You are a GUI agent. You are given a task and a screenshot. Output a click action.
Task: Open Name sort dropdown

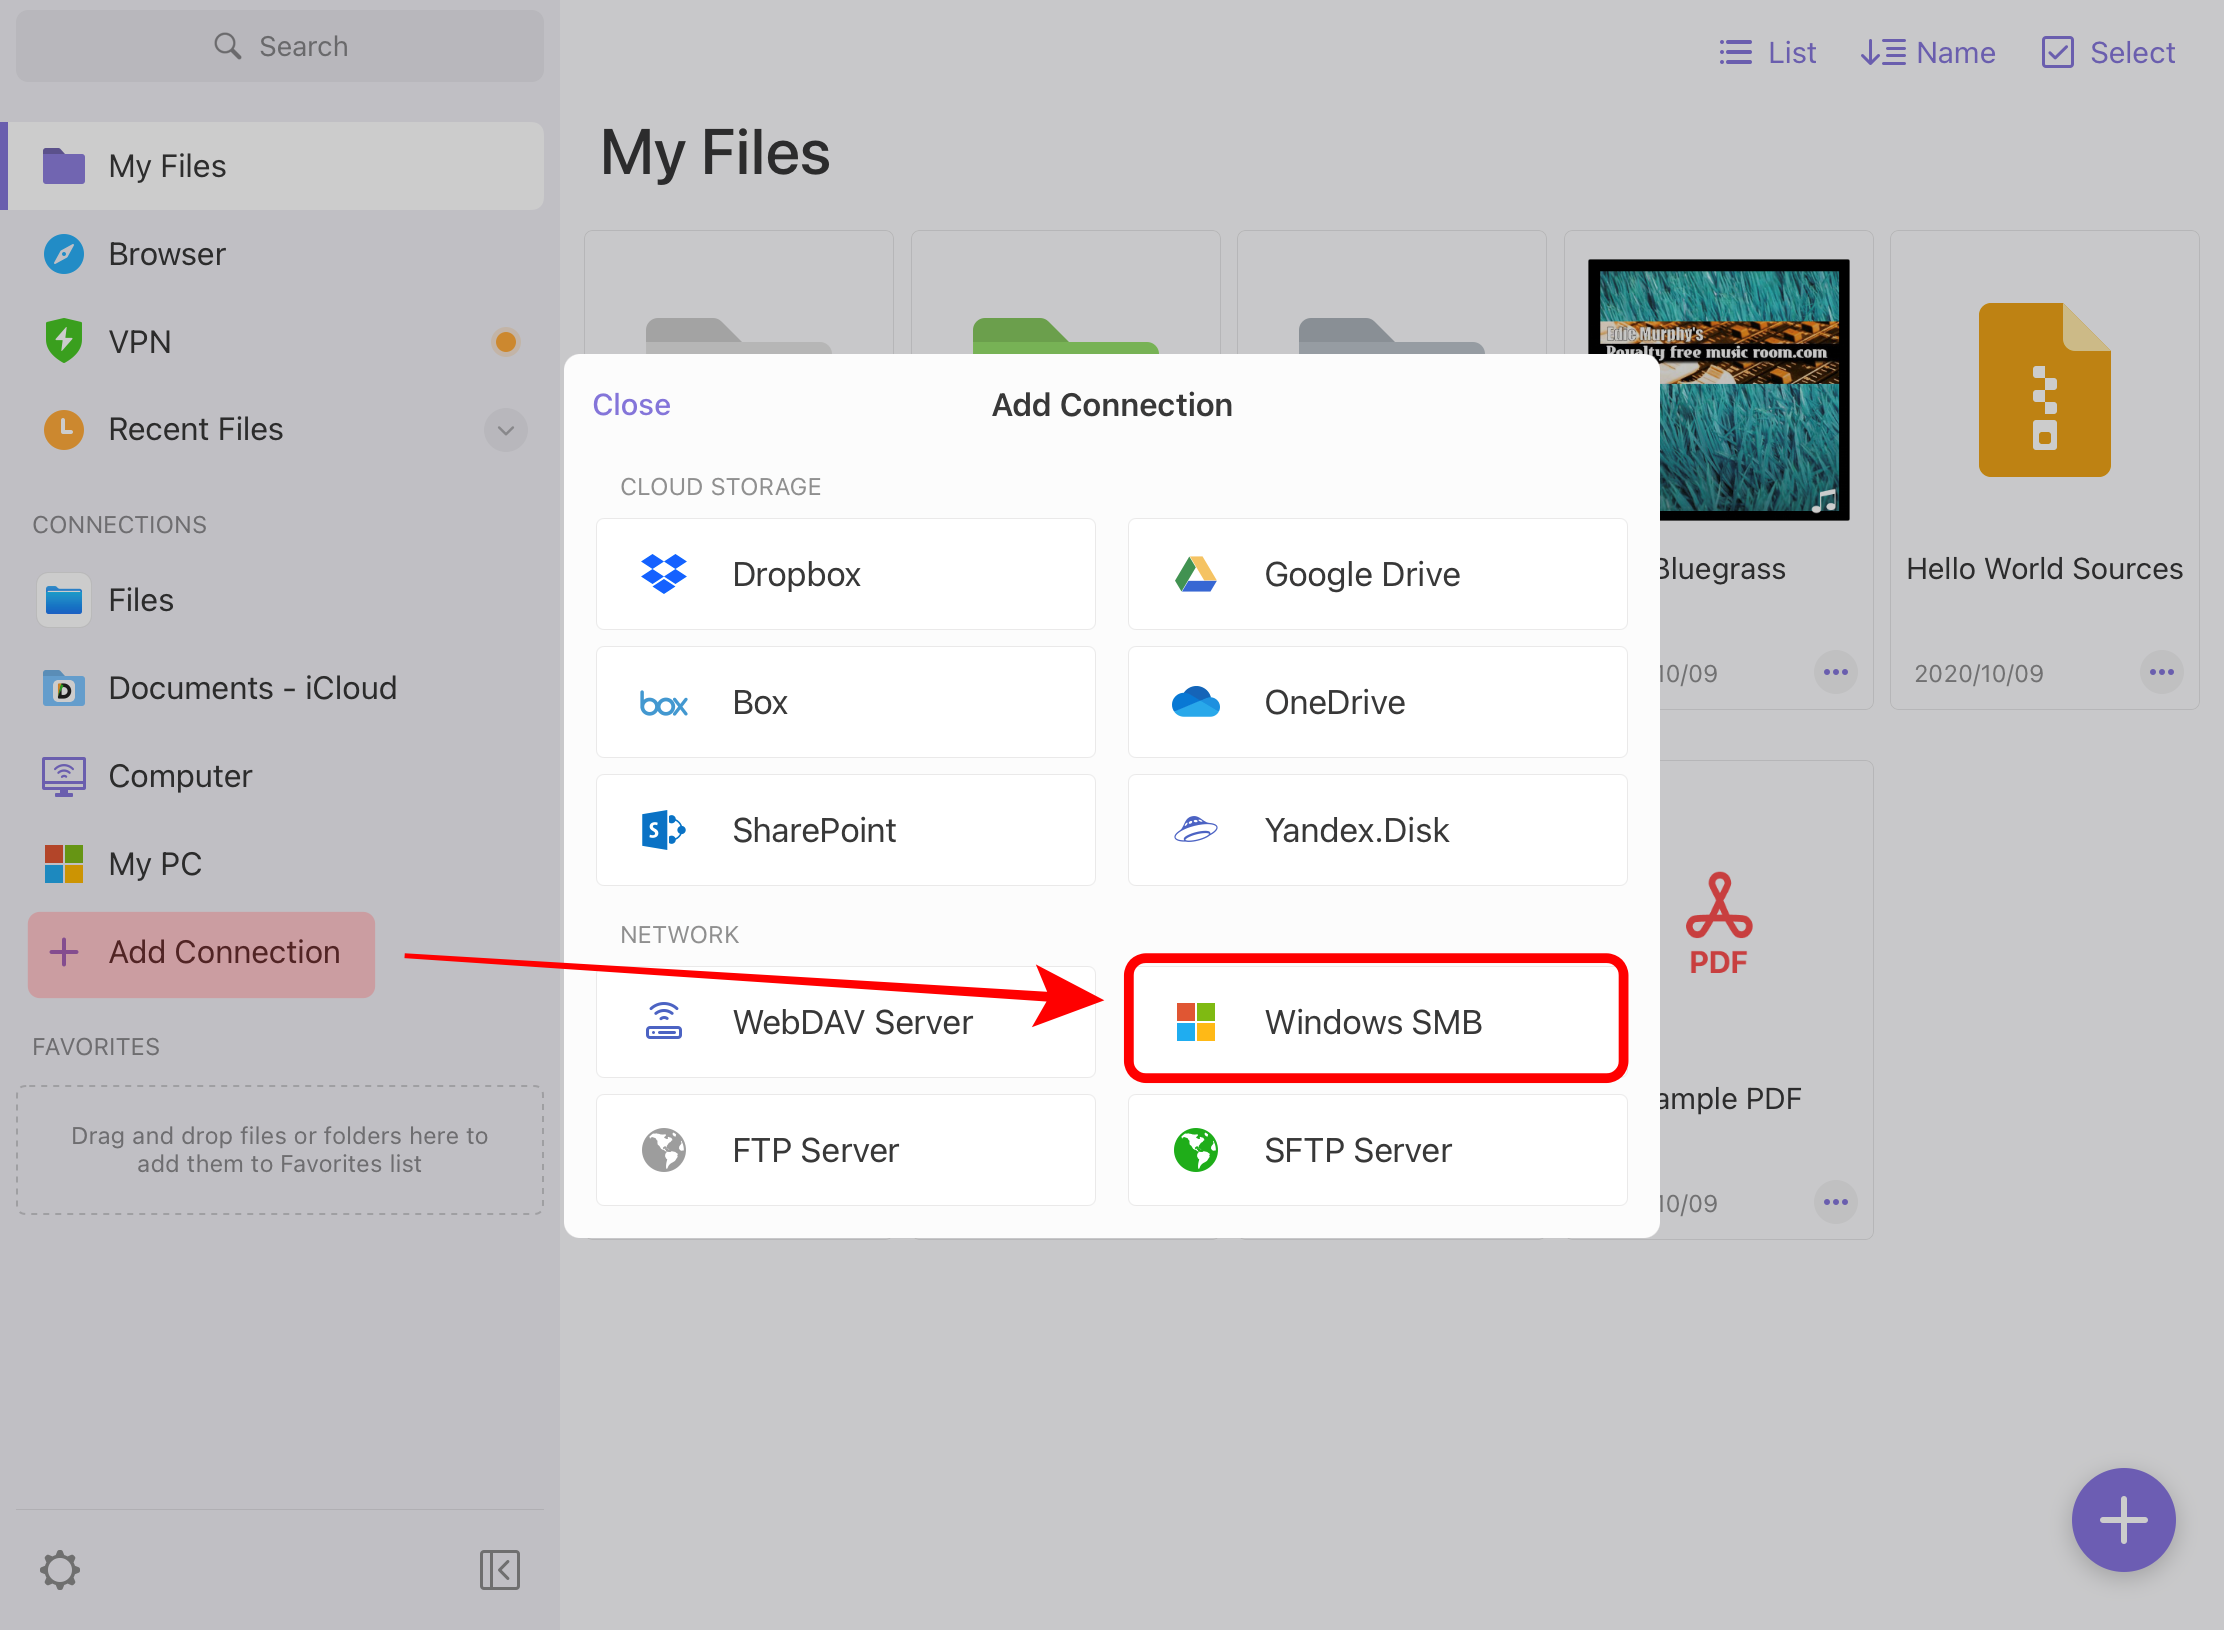pos(1928,52)
